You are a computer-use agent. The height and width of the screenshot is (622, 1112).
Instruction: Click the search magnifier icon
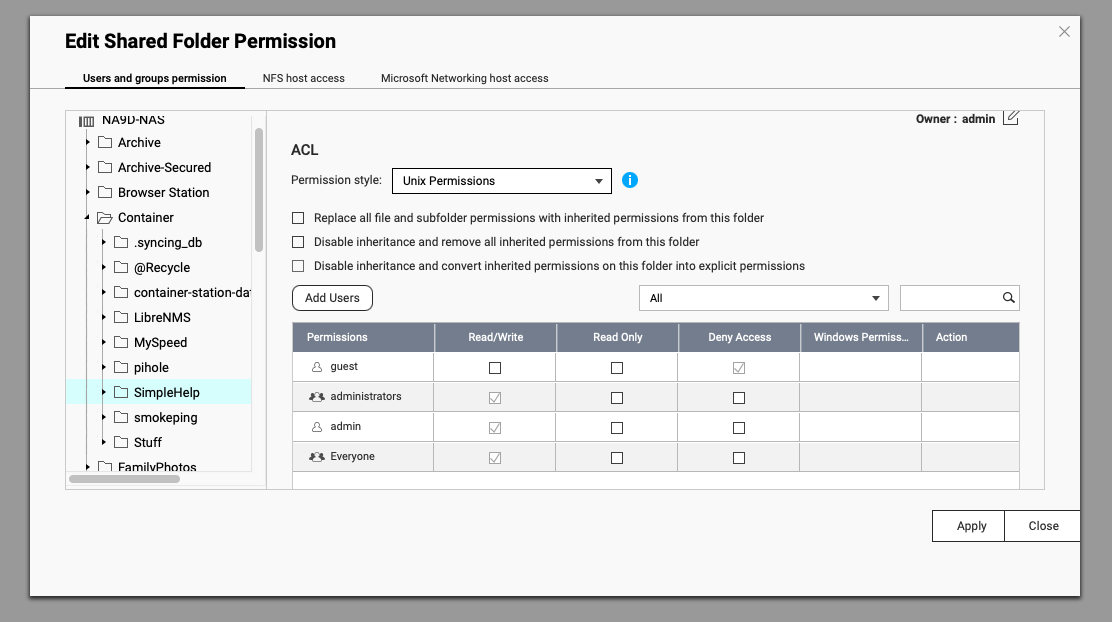[x=1009, y=298]
